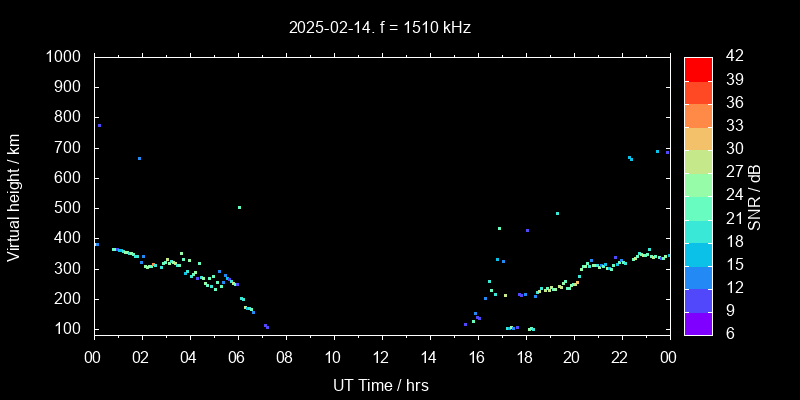
Task: Click the purple bottom colorbar segment
Action: coord(698,322)
